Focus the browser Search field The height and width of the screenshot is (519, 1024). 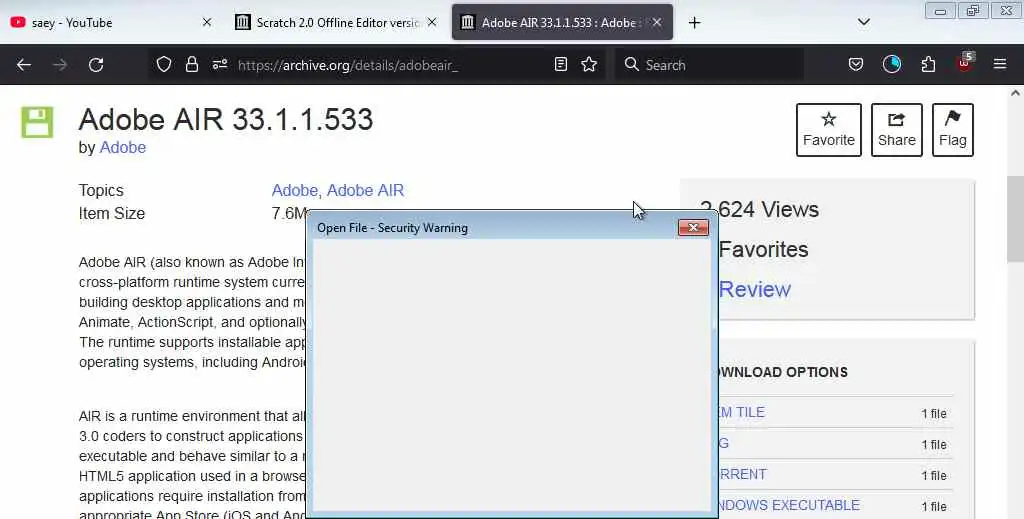point(709,65)
